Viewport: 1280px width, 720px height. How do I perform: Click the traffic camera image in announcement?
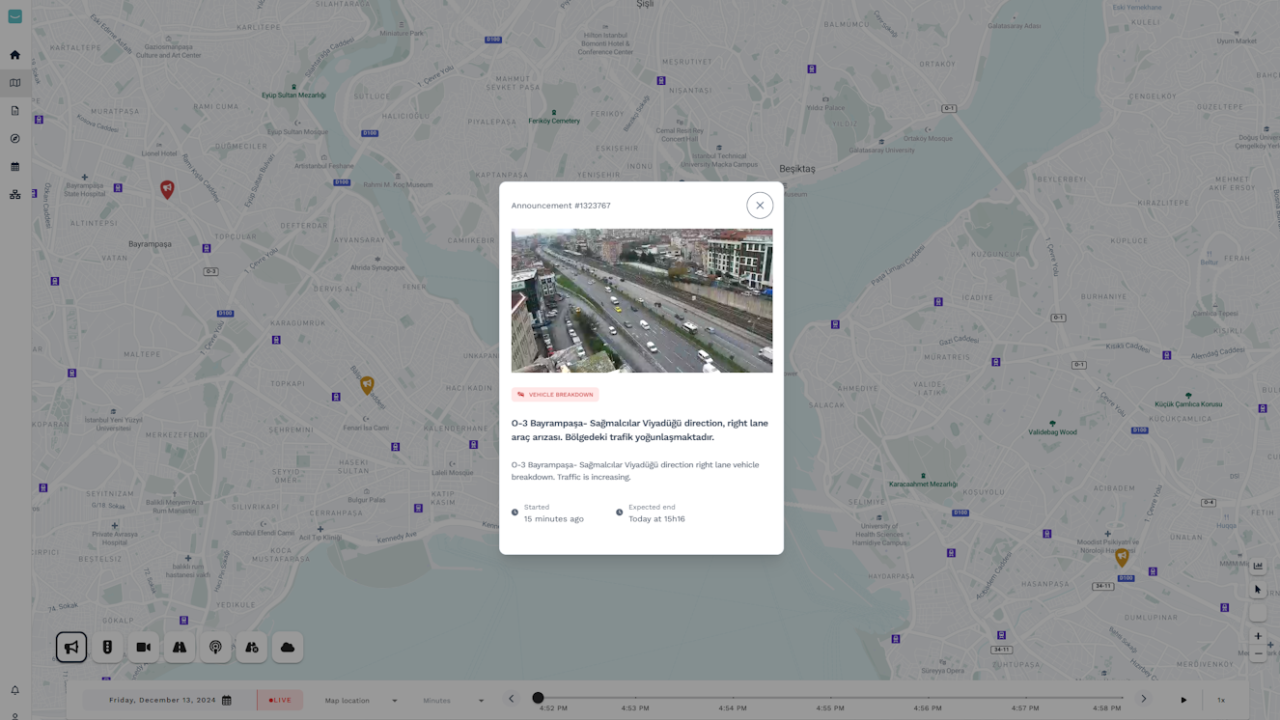[641, 300]
